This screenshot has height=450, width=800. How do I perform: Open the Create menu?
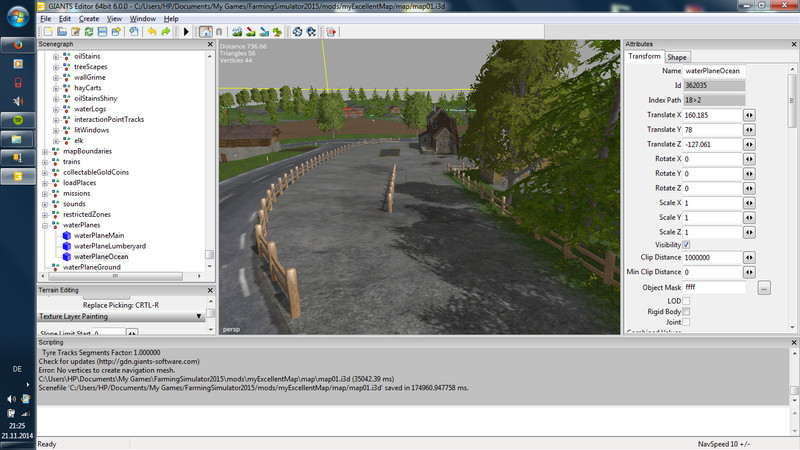tap(89, 19)
